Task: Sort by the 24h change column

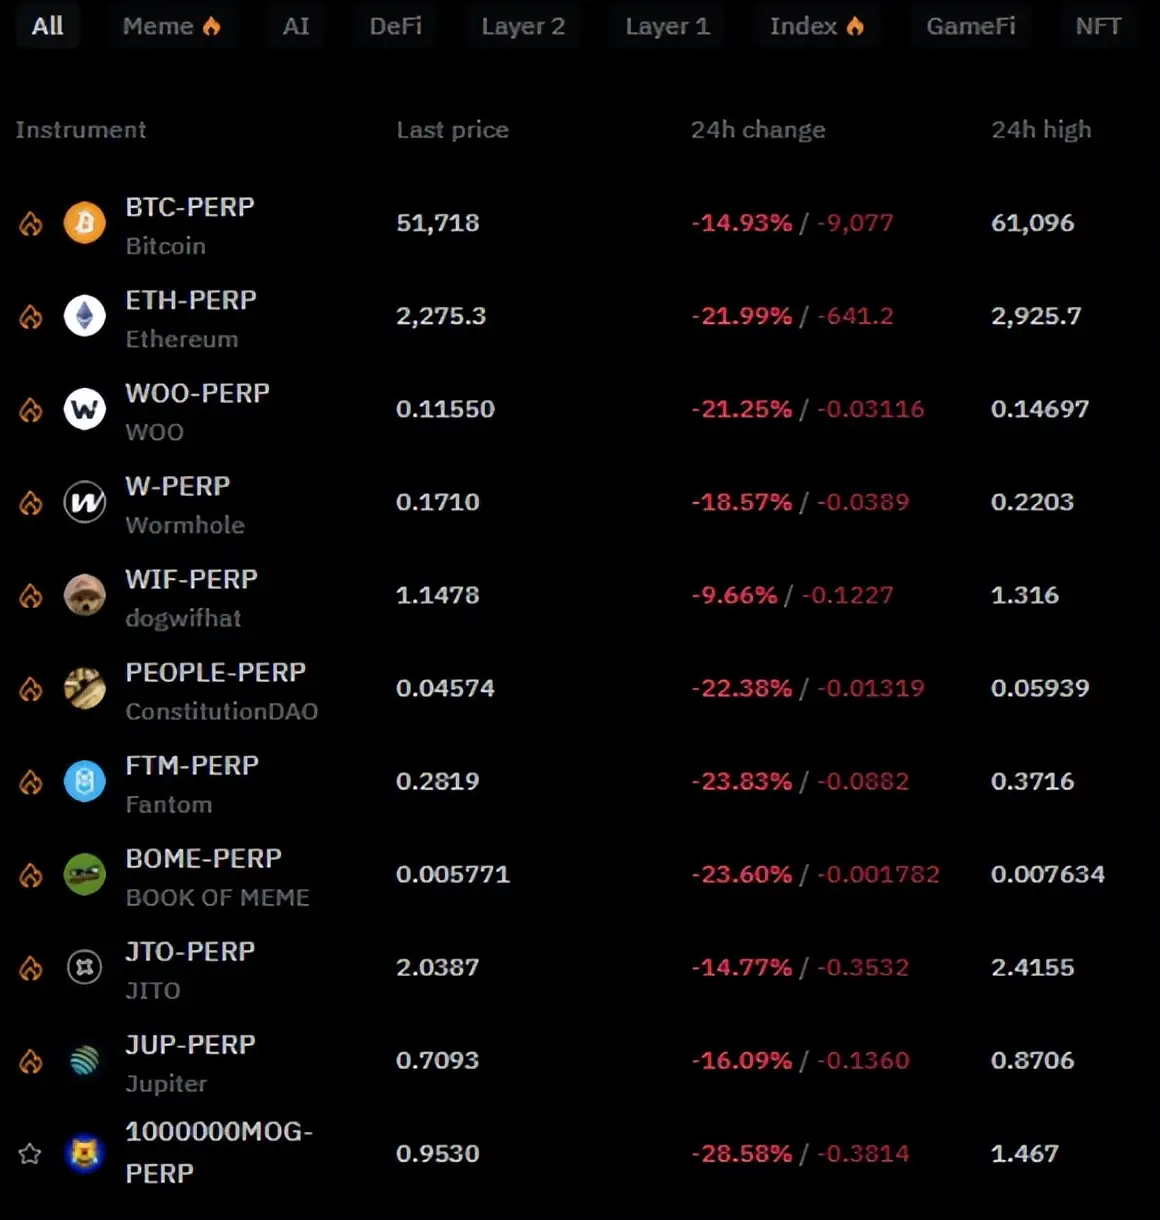Action: click(757, 129)
